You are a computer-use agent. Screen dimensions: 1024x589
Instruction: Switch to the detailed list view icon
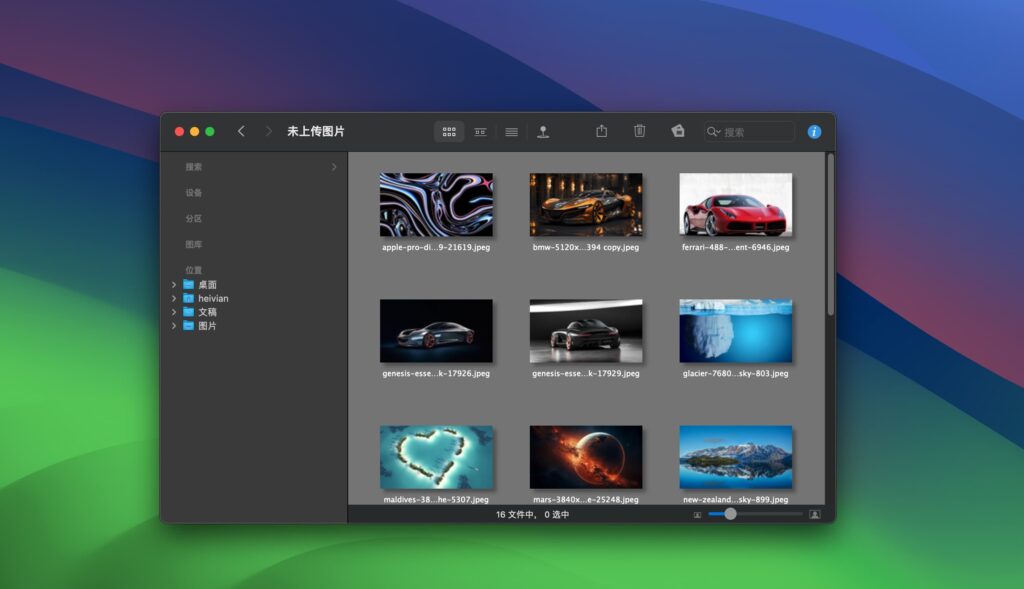(511, 131)
